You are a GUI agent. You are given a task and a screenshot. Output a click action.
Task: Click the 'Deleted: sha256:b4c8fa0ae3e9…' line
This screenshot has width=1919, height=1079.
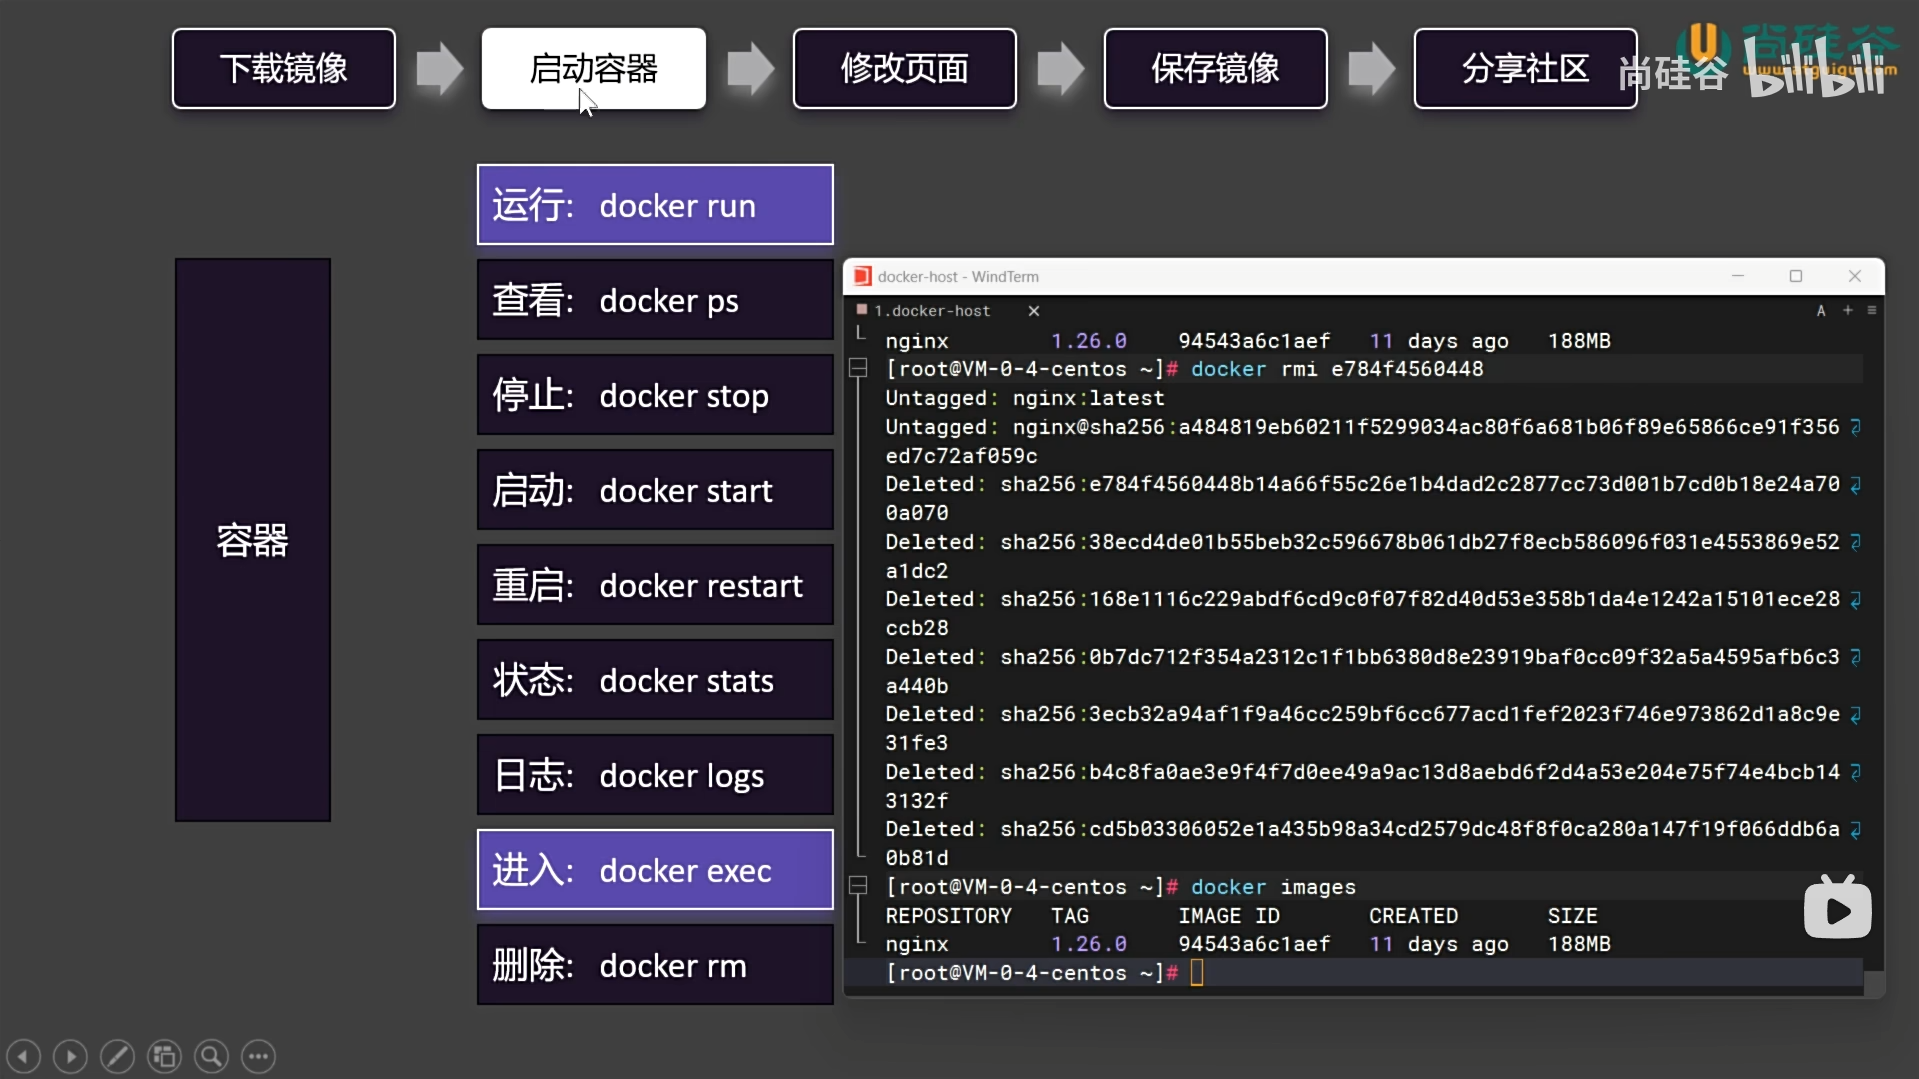1362,772
